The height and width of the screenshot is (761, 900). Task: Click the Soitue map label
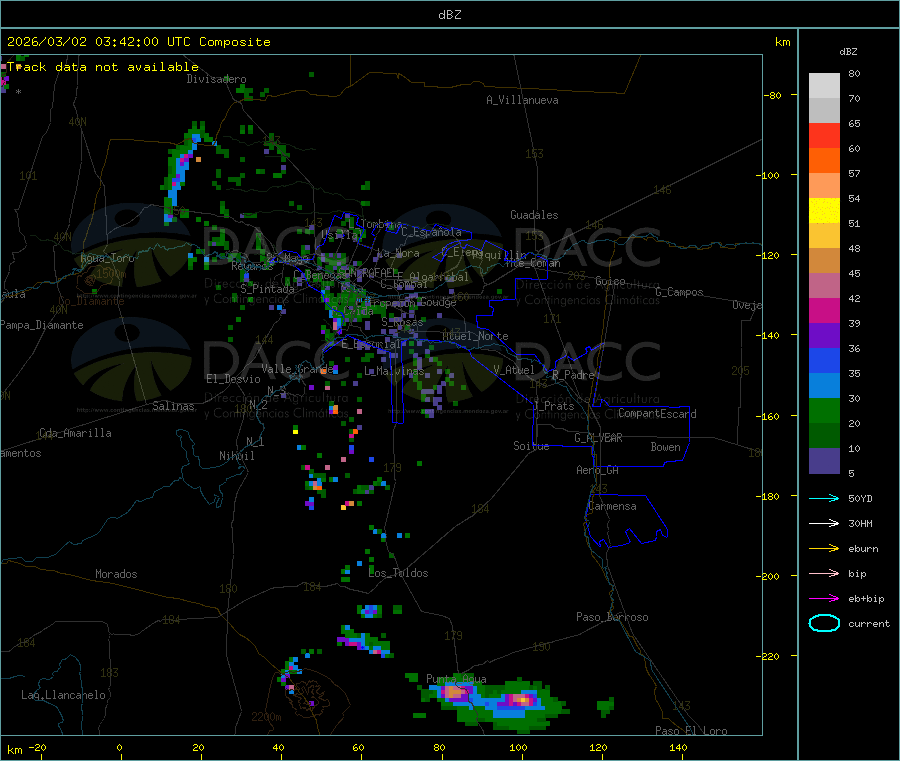coord(531,446)
